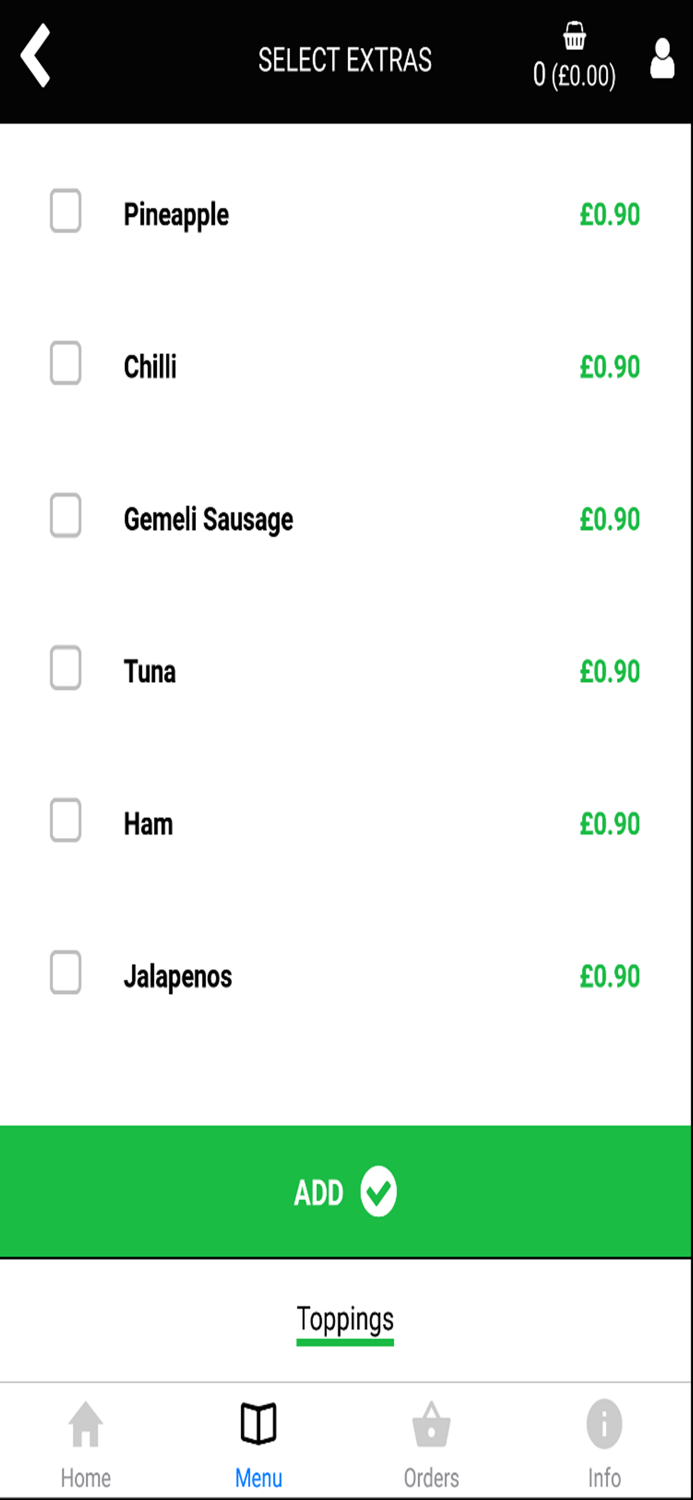Check the Ham extra checkbox

tap(65, 820)
